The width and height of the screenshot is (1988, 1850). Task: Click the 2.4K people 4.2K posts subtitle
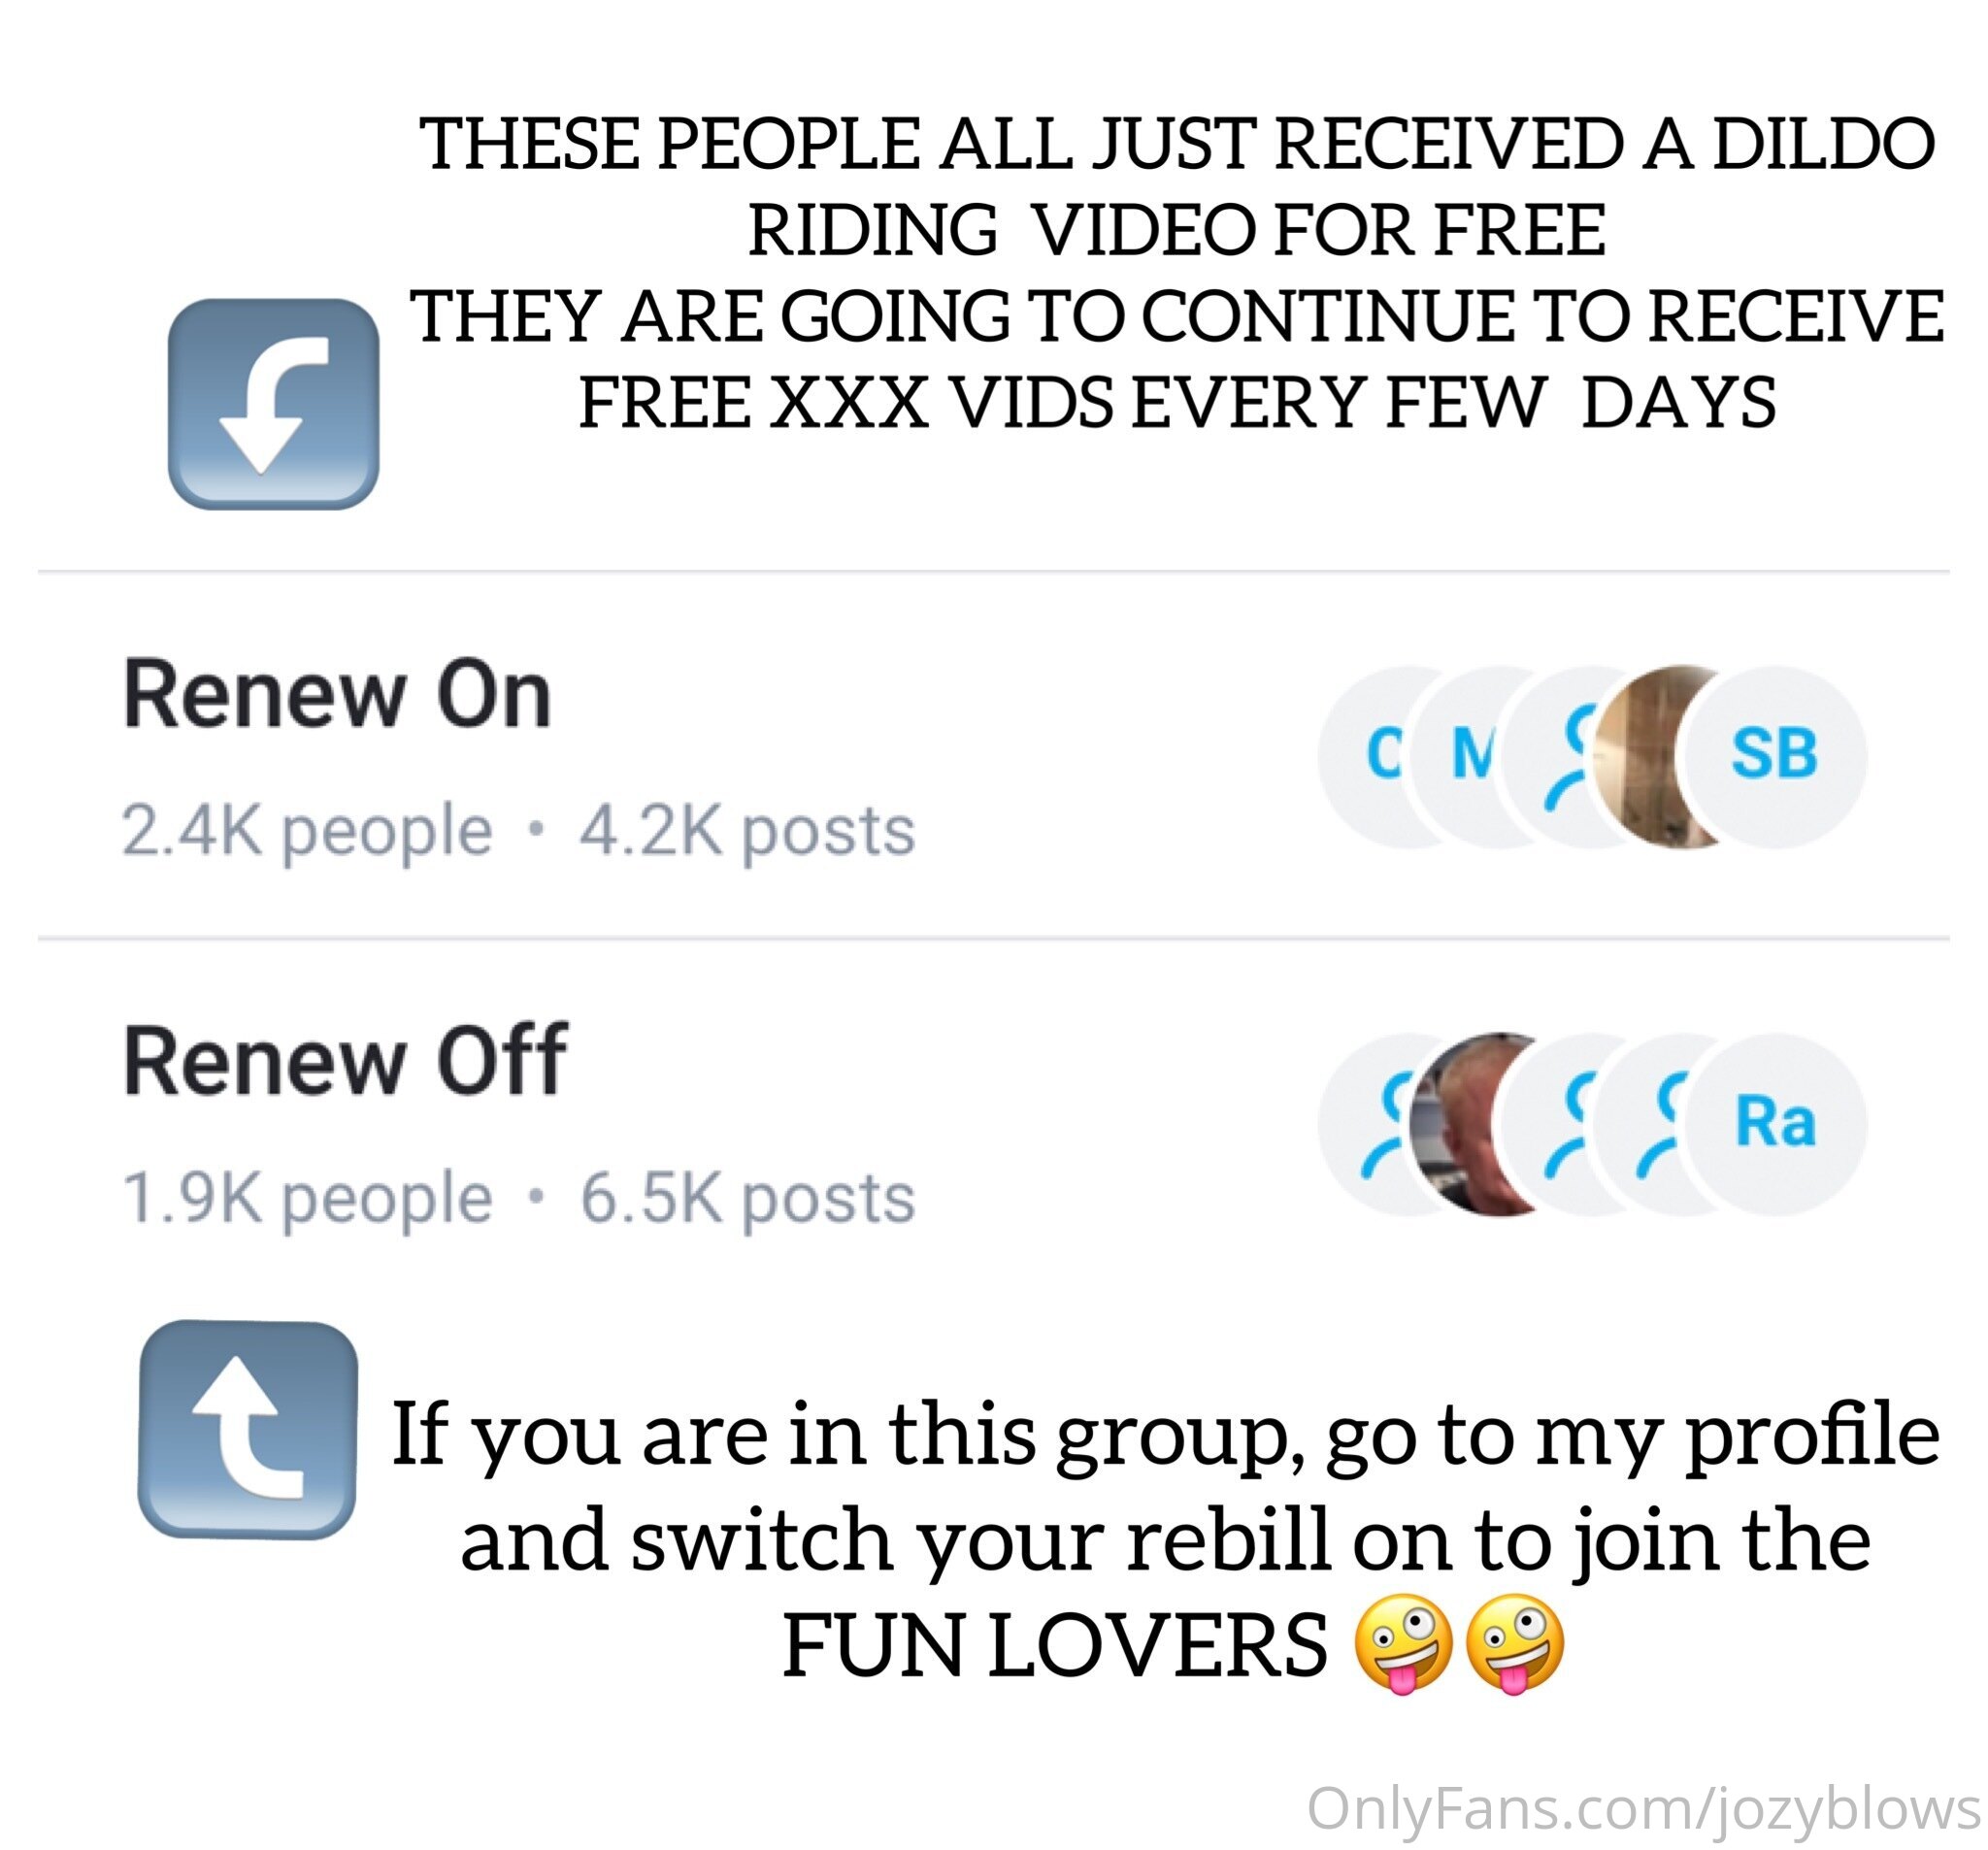518,832
